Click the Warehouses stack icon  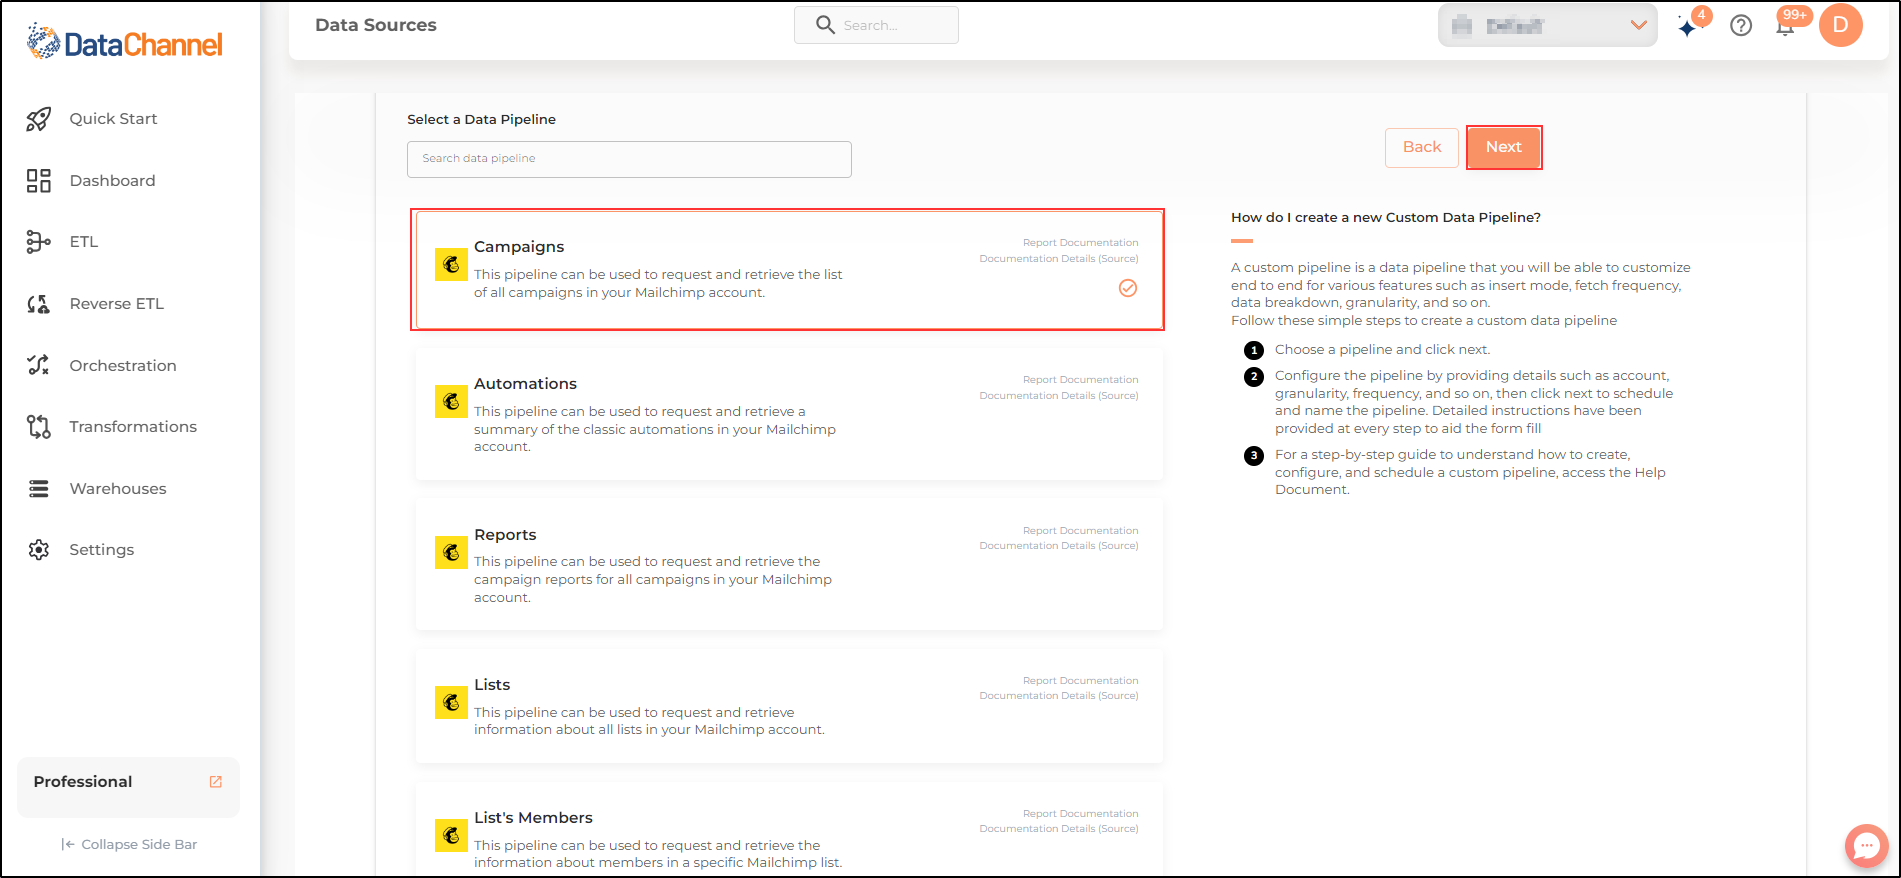click(x=38, y=489)
